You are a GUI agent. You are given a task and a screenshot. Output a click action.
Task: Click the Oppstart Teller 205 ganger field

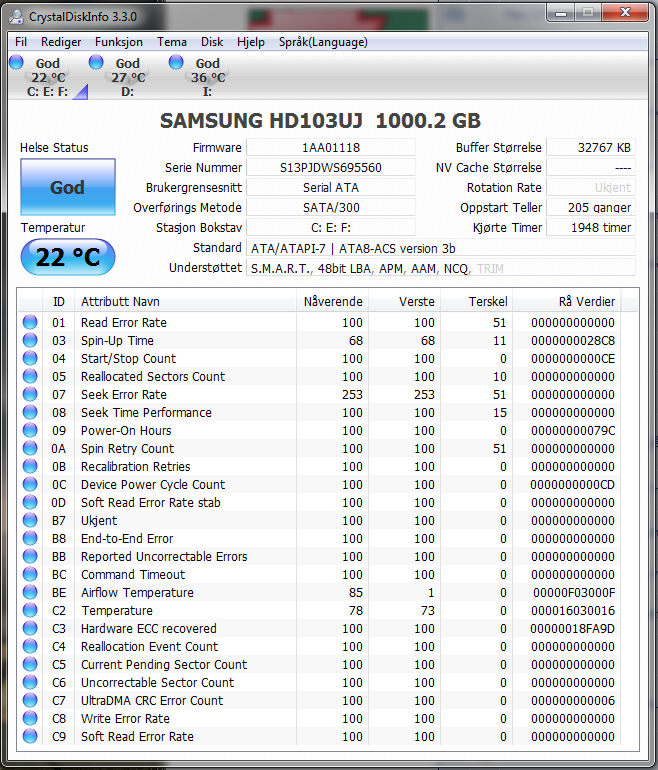click(x=591, y=208)
